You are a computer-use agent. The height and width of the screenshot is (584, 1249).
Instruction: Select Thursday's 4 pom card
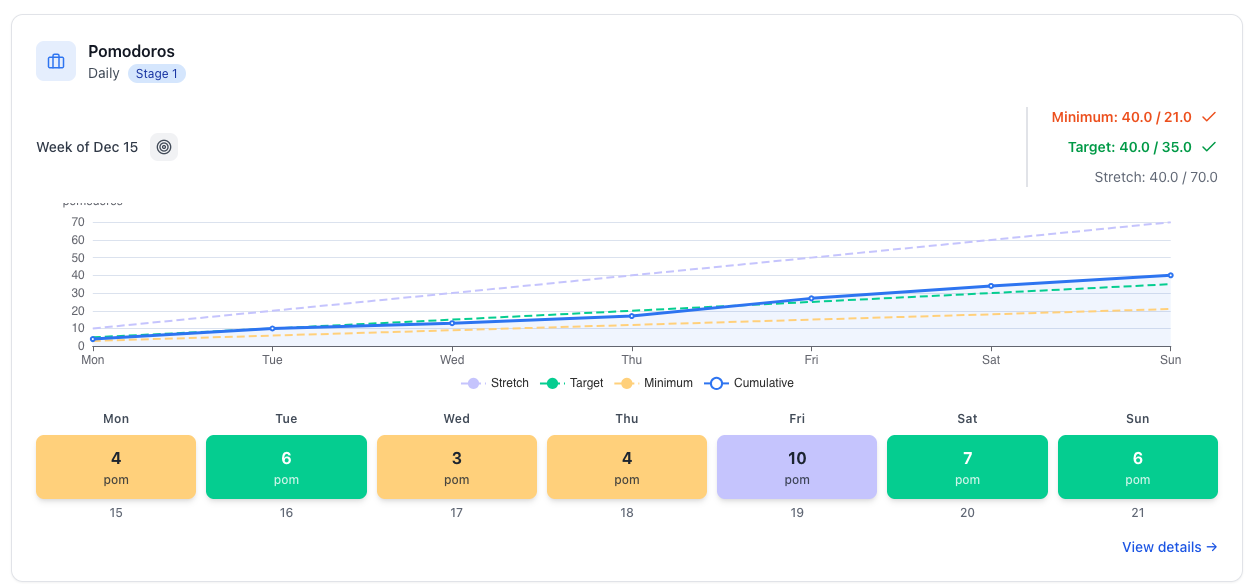coord(627,467)
